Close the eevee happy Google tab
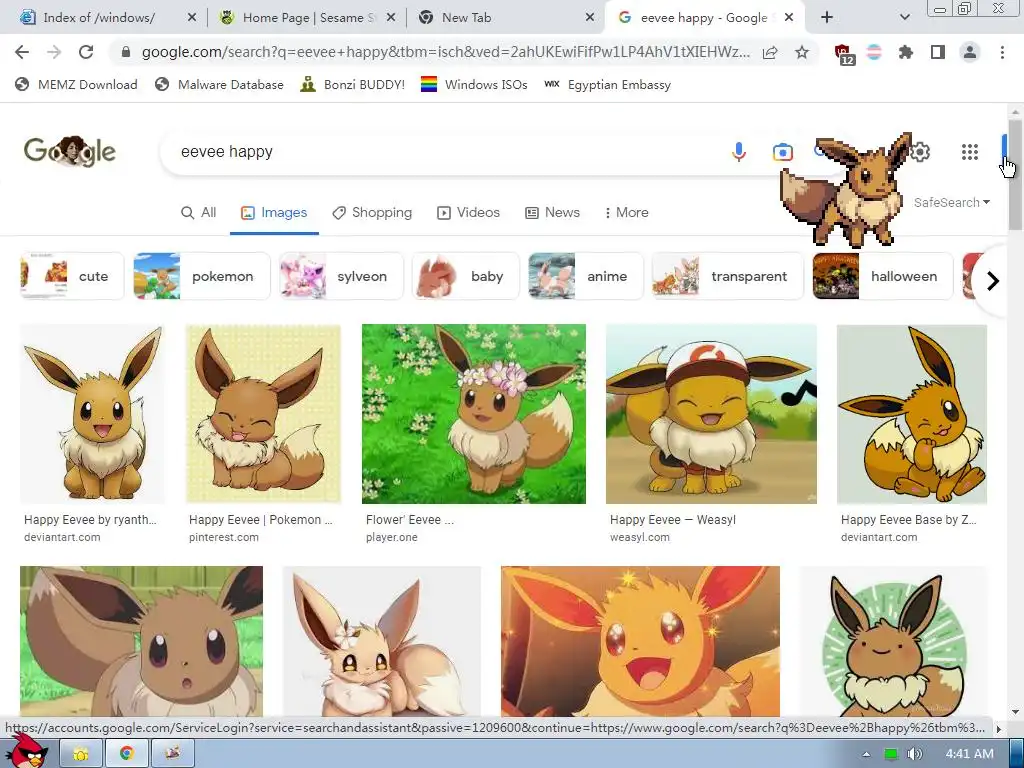Viewport: 1024px width, 768px height. point(789,18)
